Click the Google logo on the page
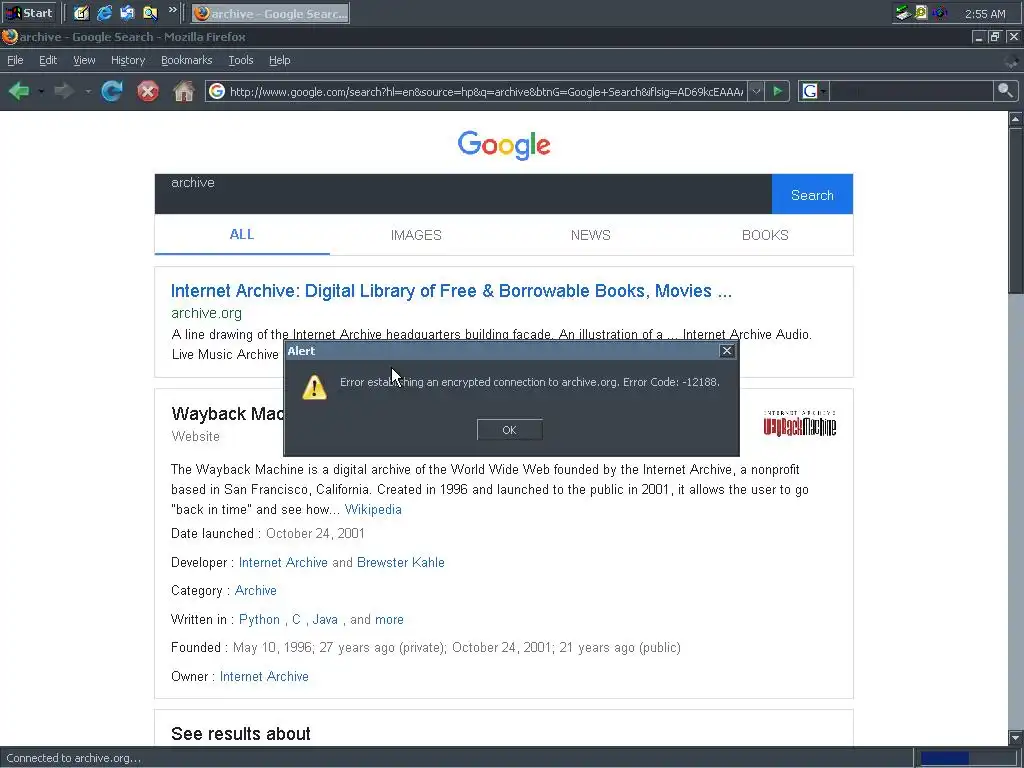This screenshot has height=768, width=1024. (504, 145)
